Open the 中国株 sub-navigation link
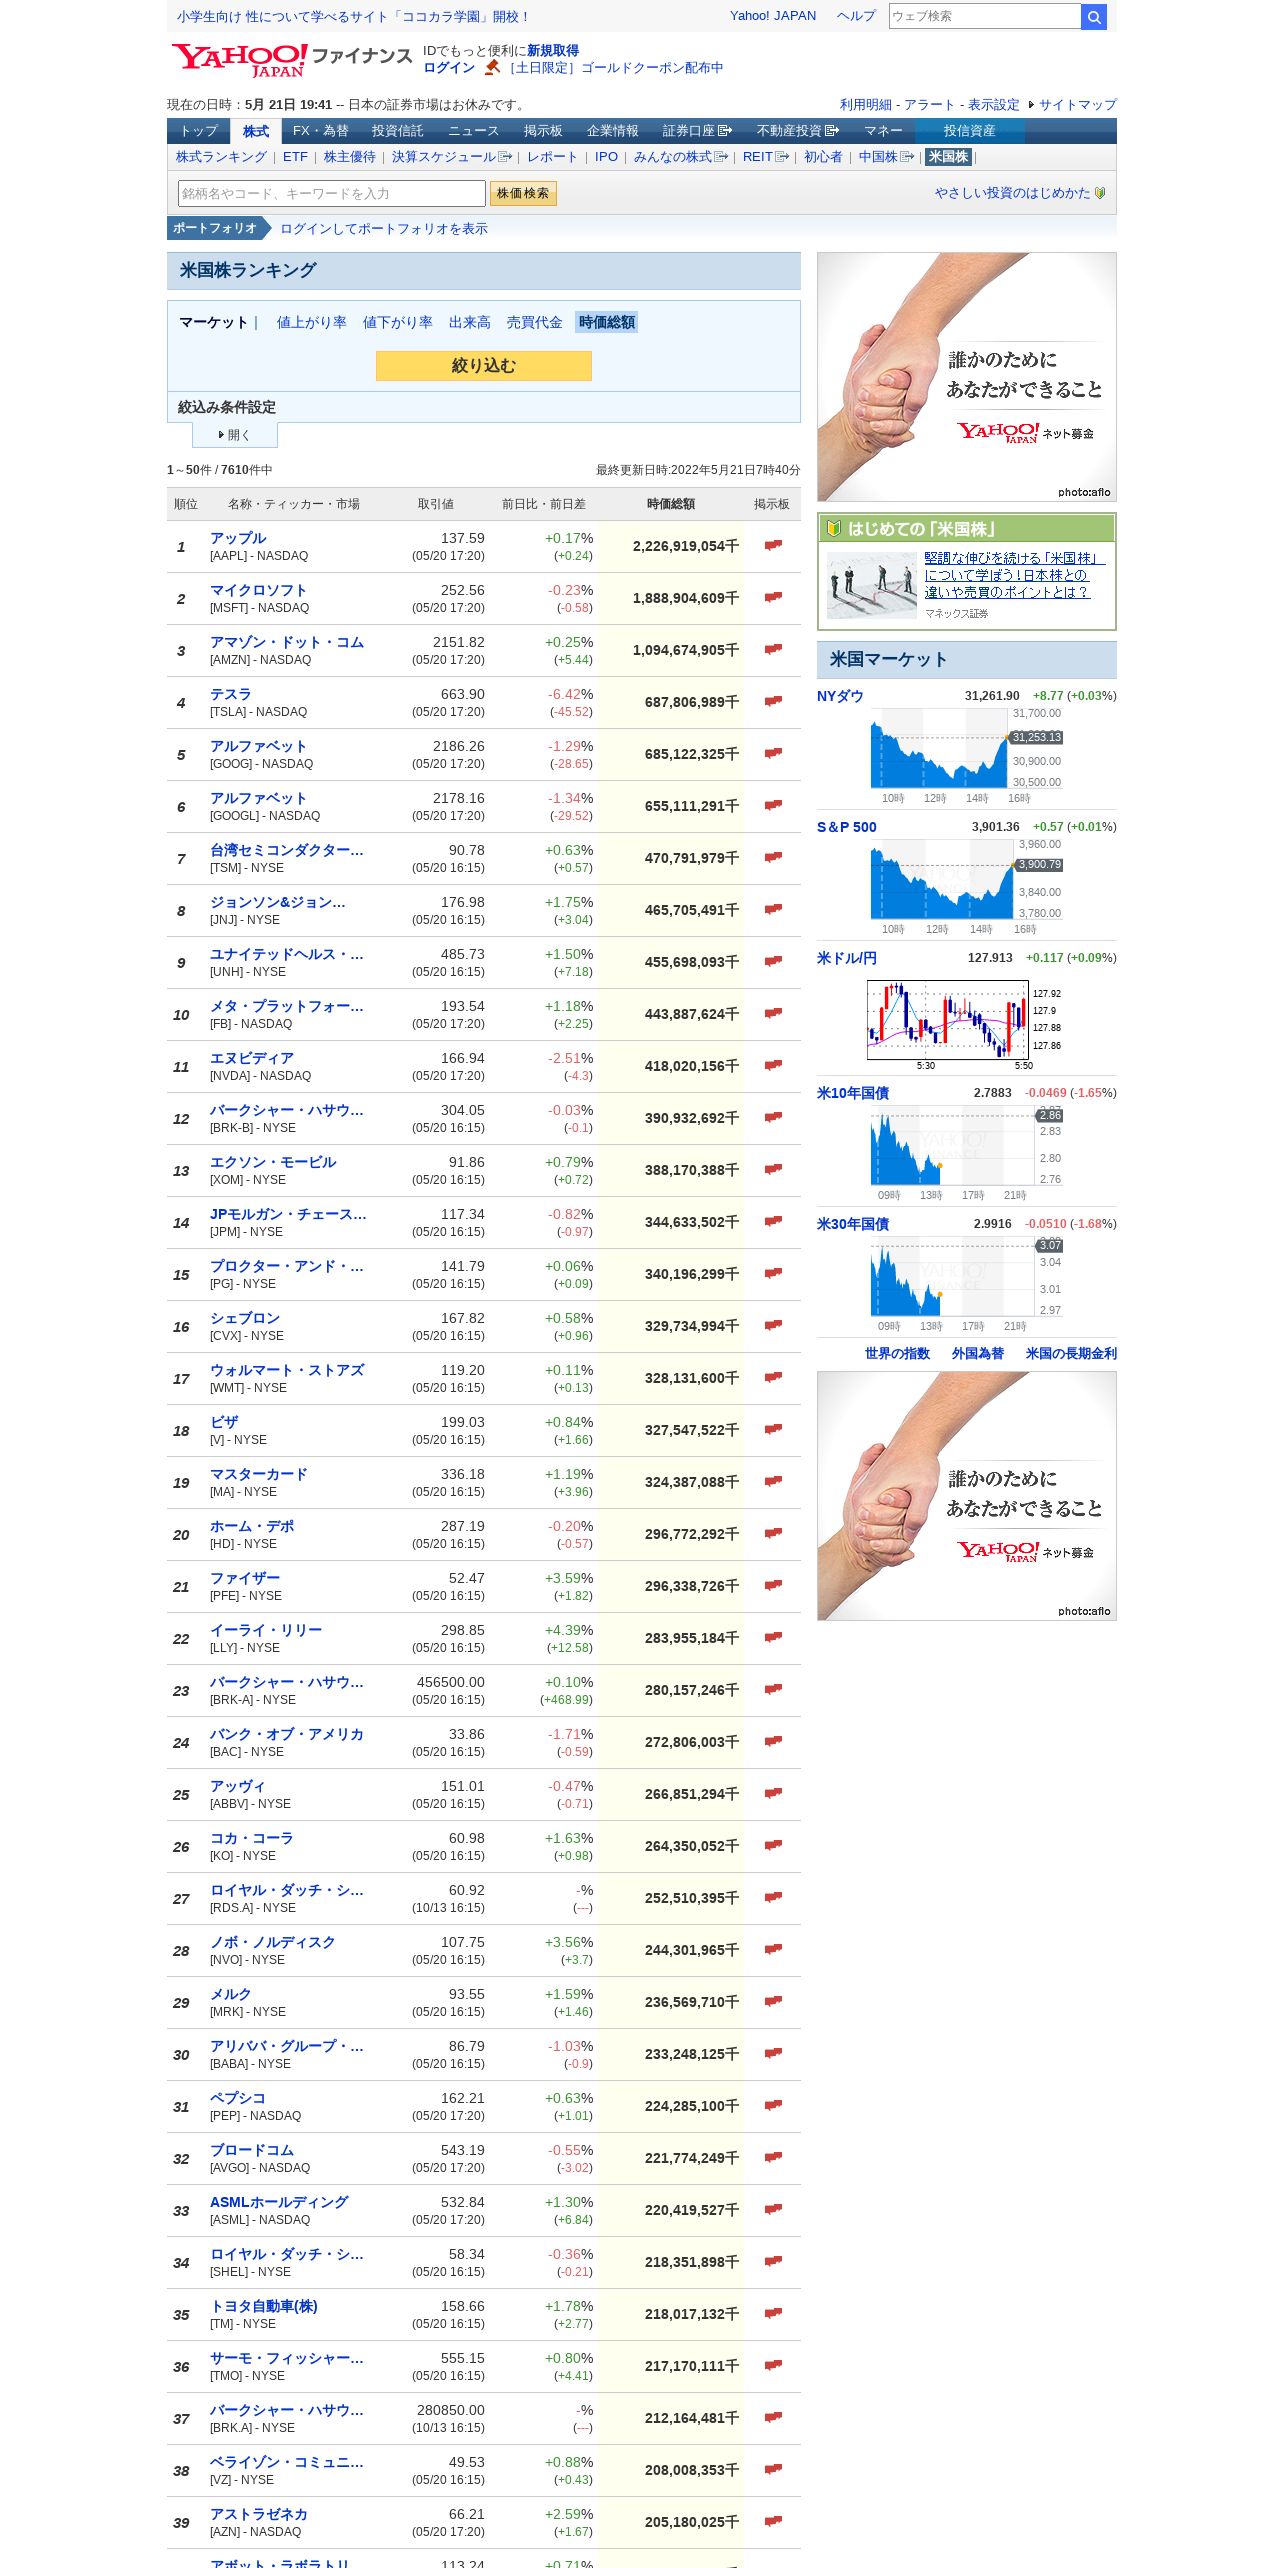This screenshot has height=2568, width=1284. tap(886, 157)
